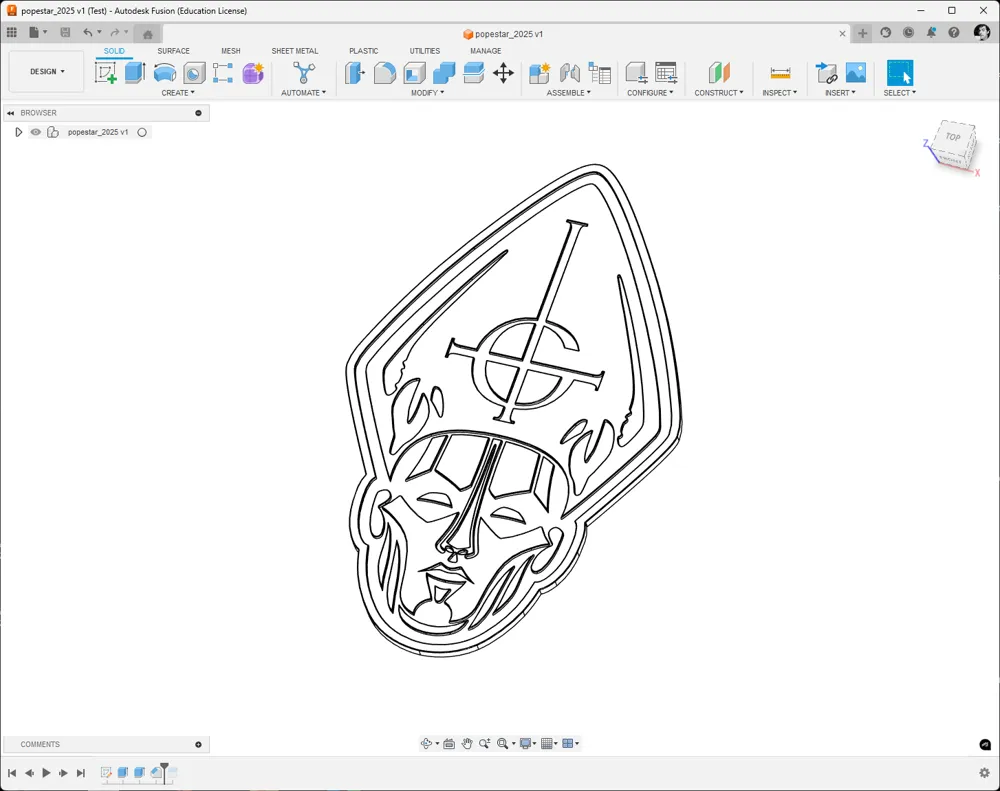
Task: Click the Change Parameters table icon
Action: coord(666,73)
